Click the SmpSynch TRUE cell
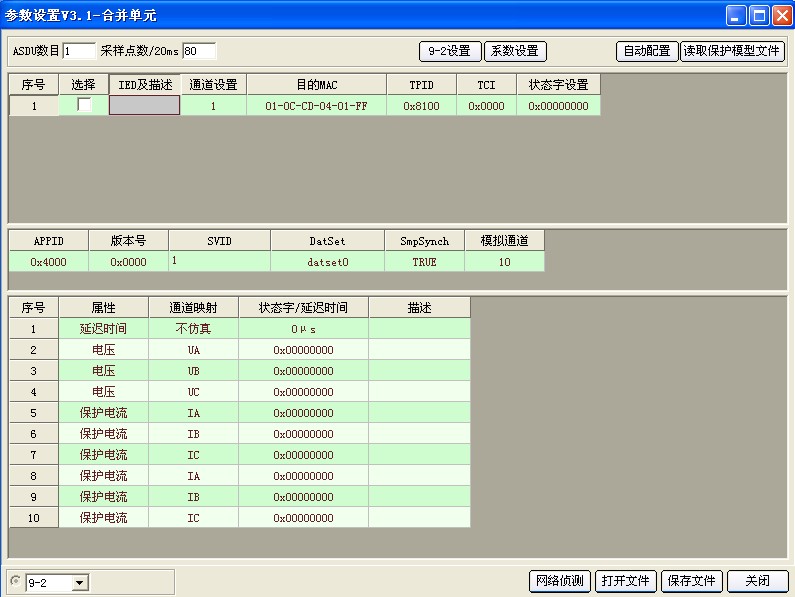This screenshot has height=597, width=795. pyautogui.click(x=424, y=262)
